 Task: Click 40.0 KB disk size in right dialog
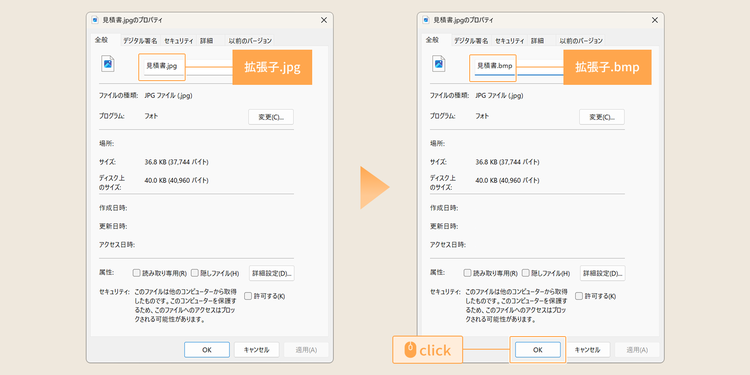point(507,180)
